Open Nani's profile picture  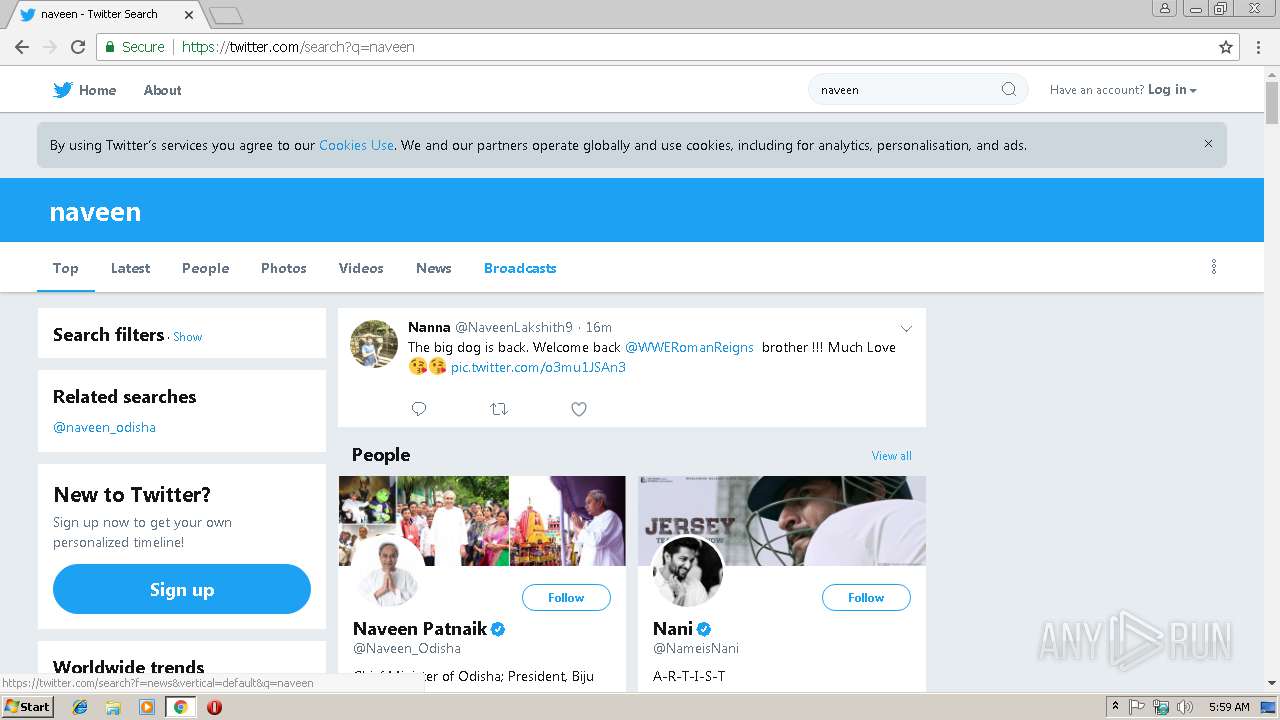click(x=687, y=571)
